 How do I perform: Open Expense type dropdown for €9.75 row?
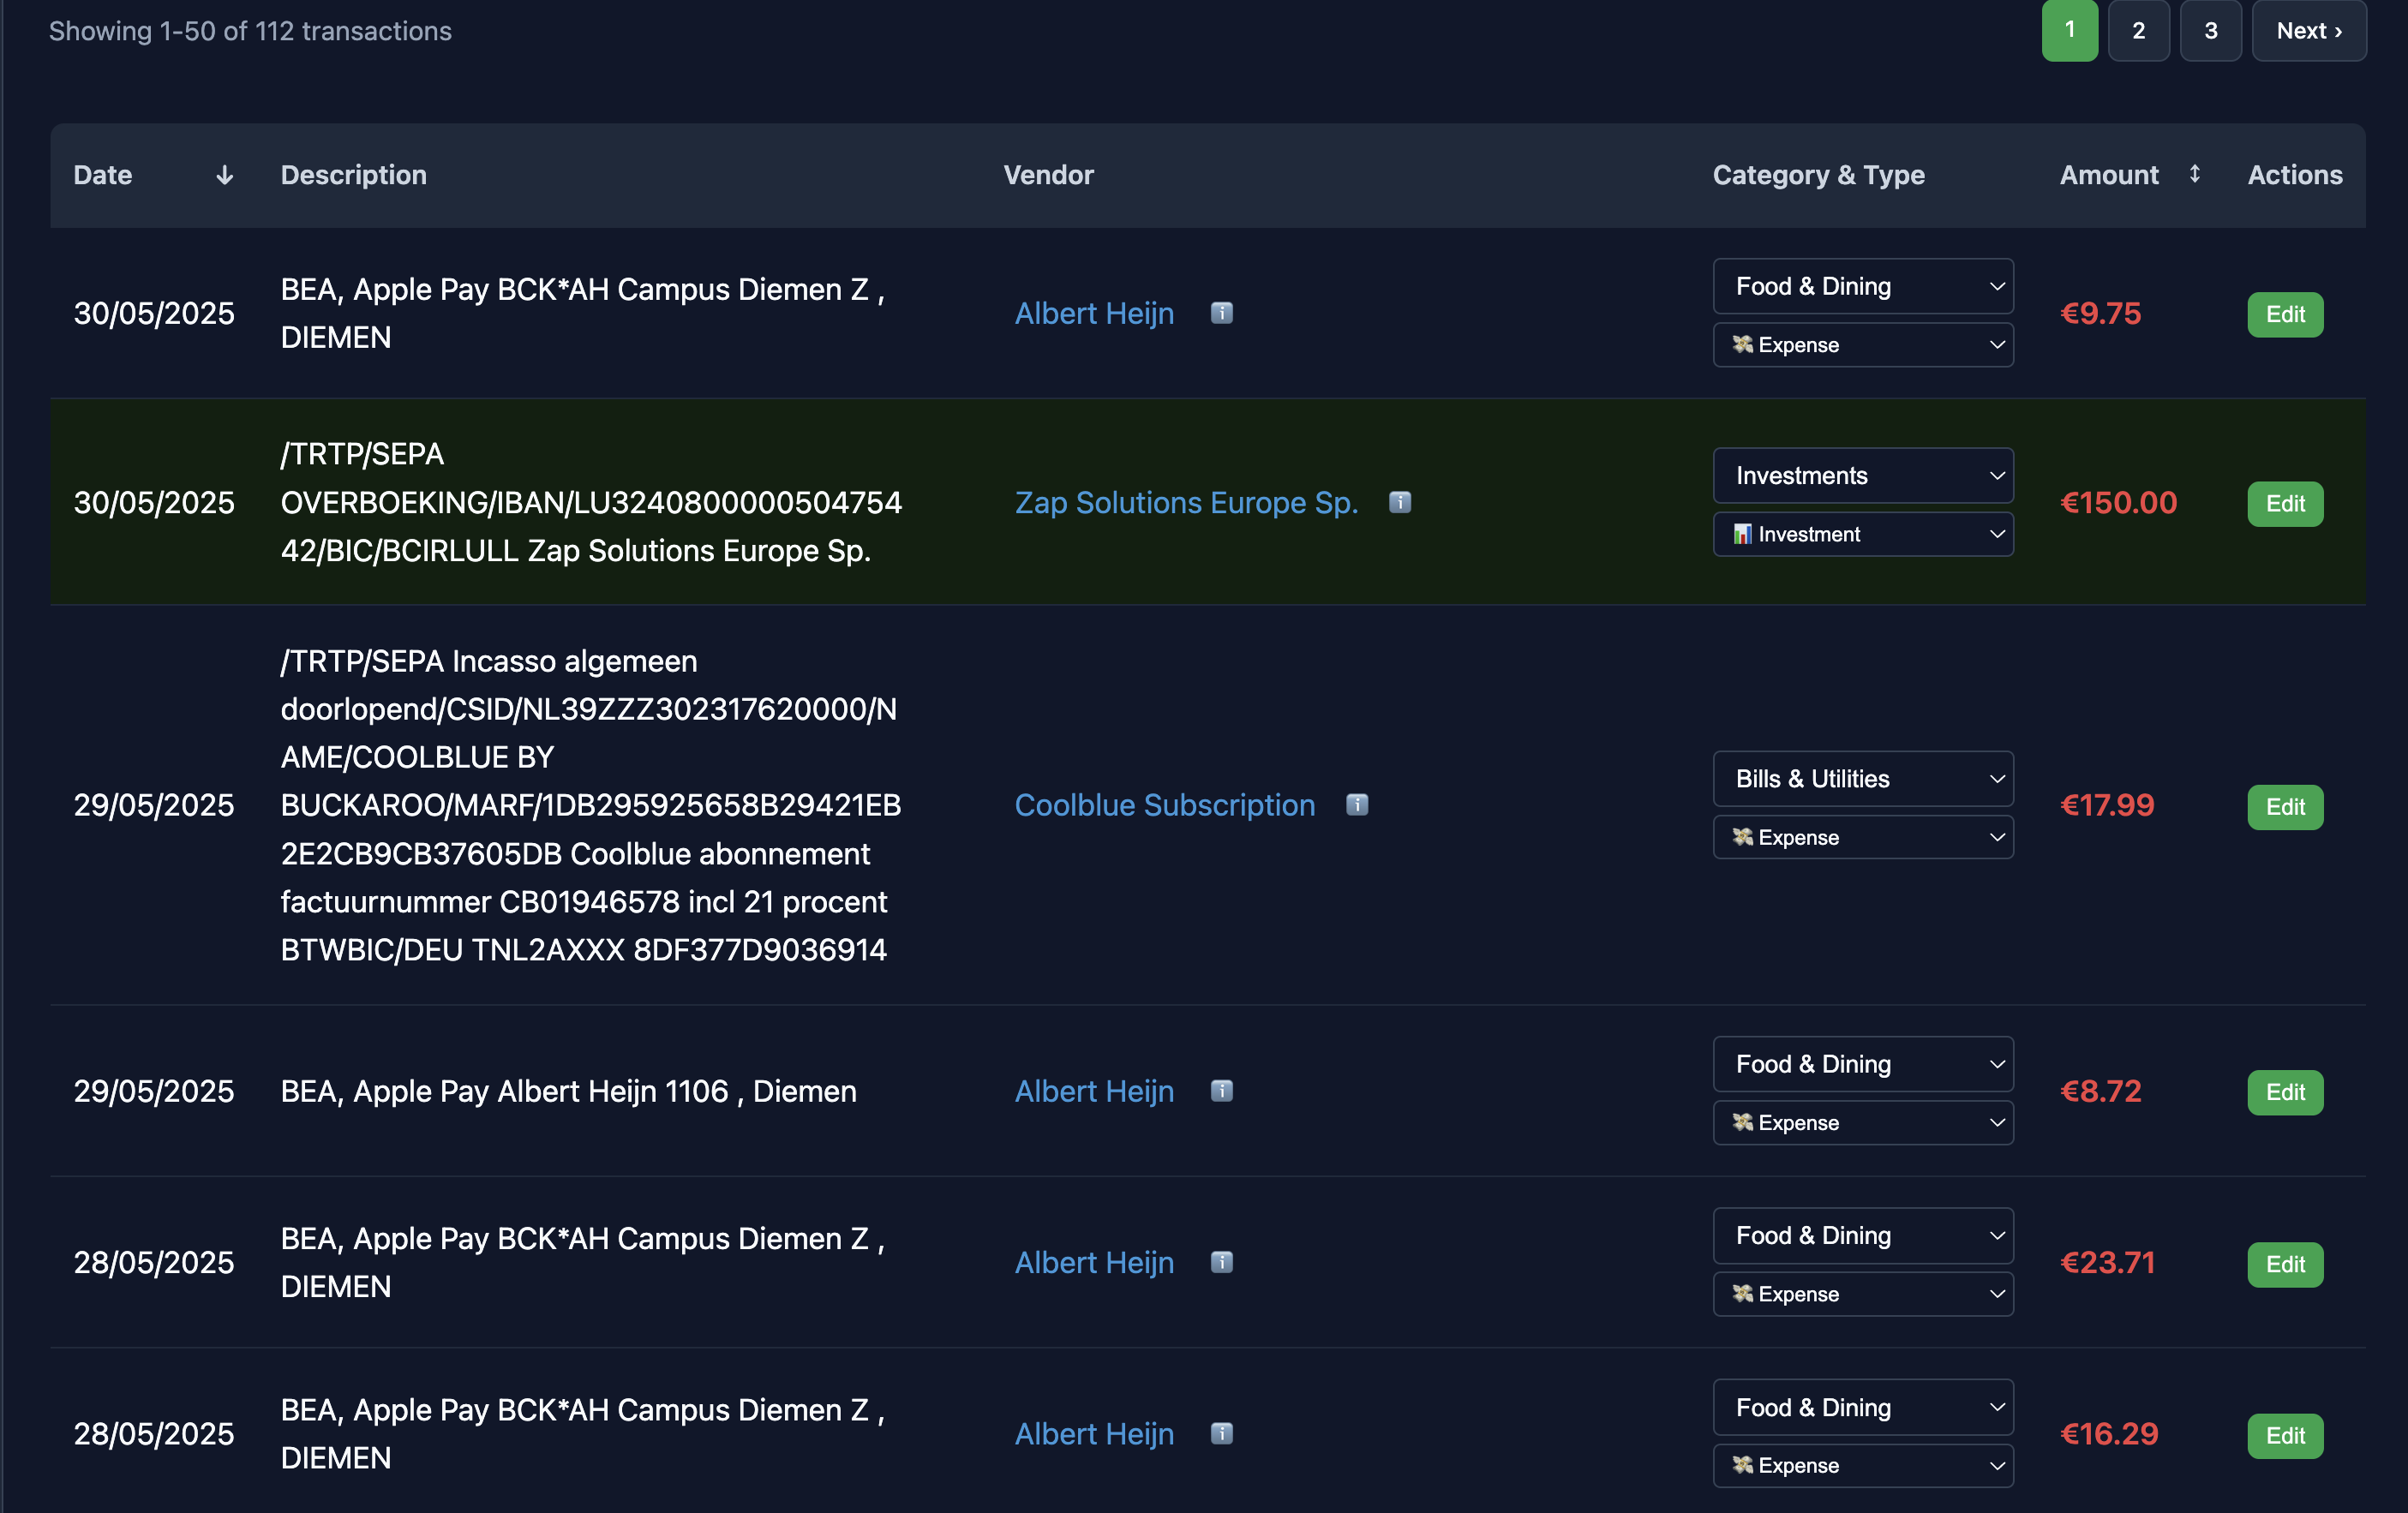[x=1863, y=345]
